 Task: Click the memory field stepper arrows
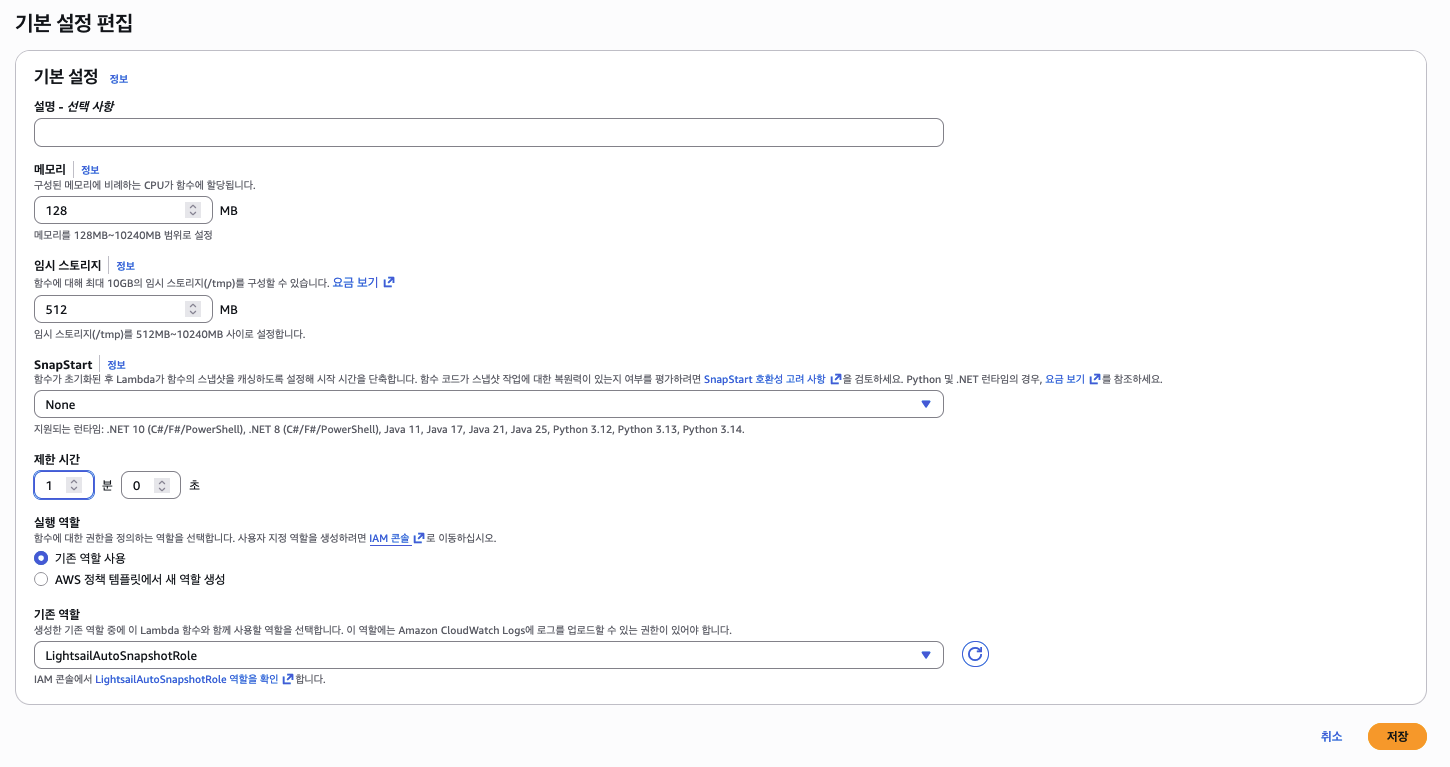[192, 211]
